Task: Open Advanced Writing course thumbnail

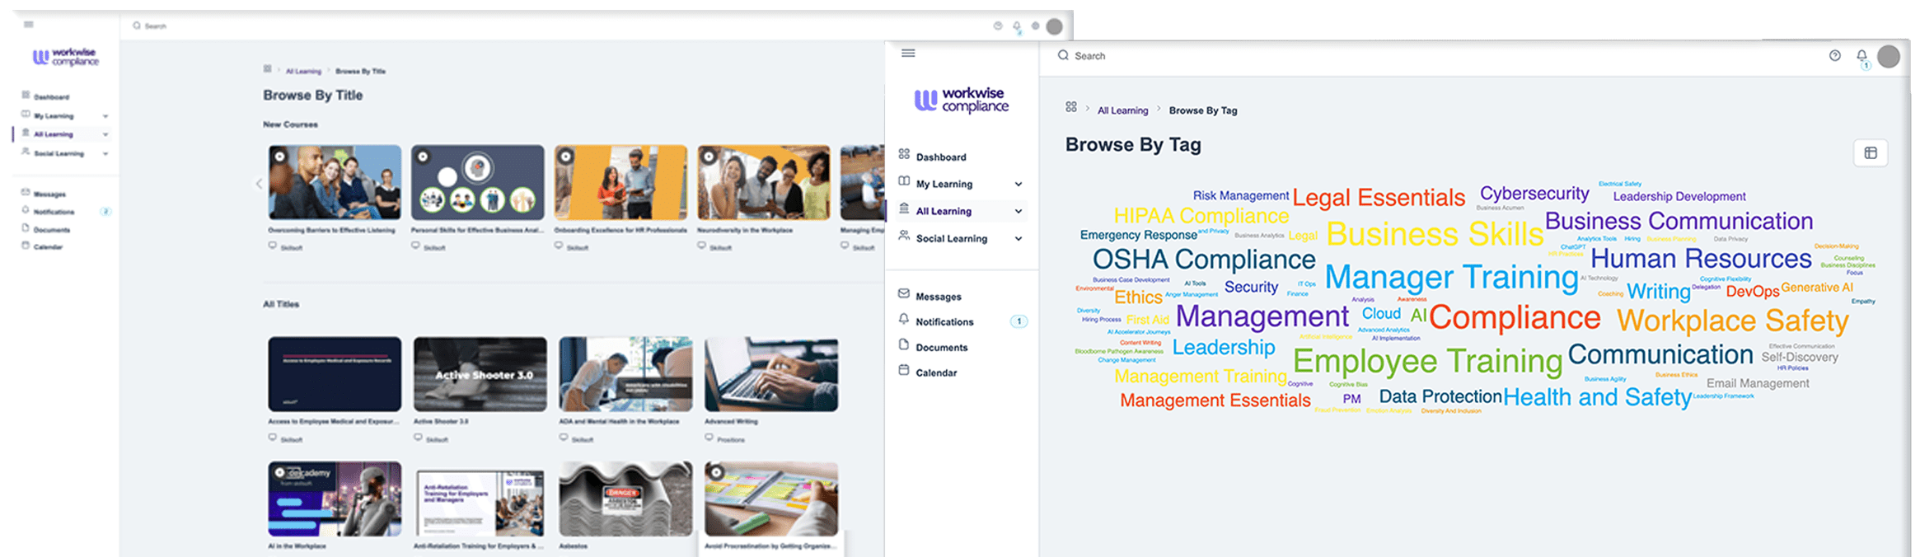Action: (x=771, y=374)
